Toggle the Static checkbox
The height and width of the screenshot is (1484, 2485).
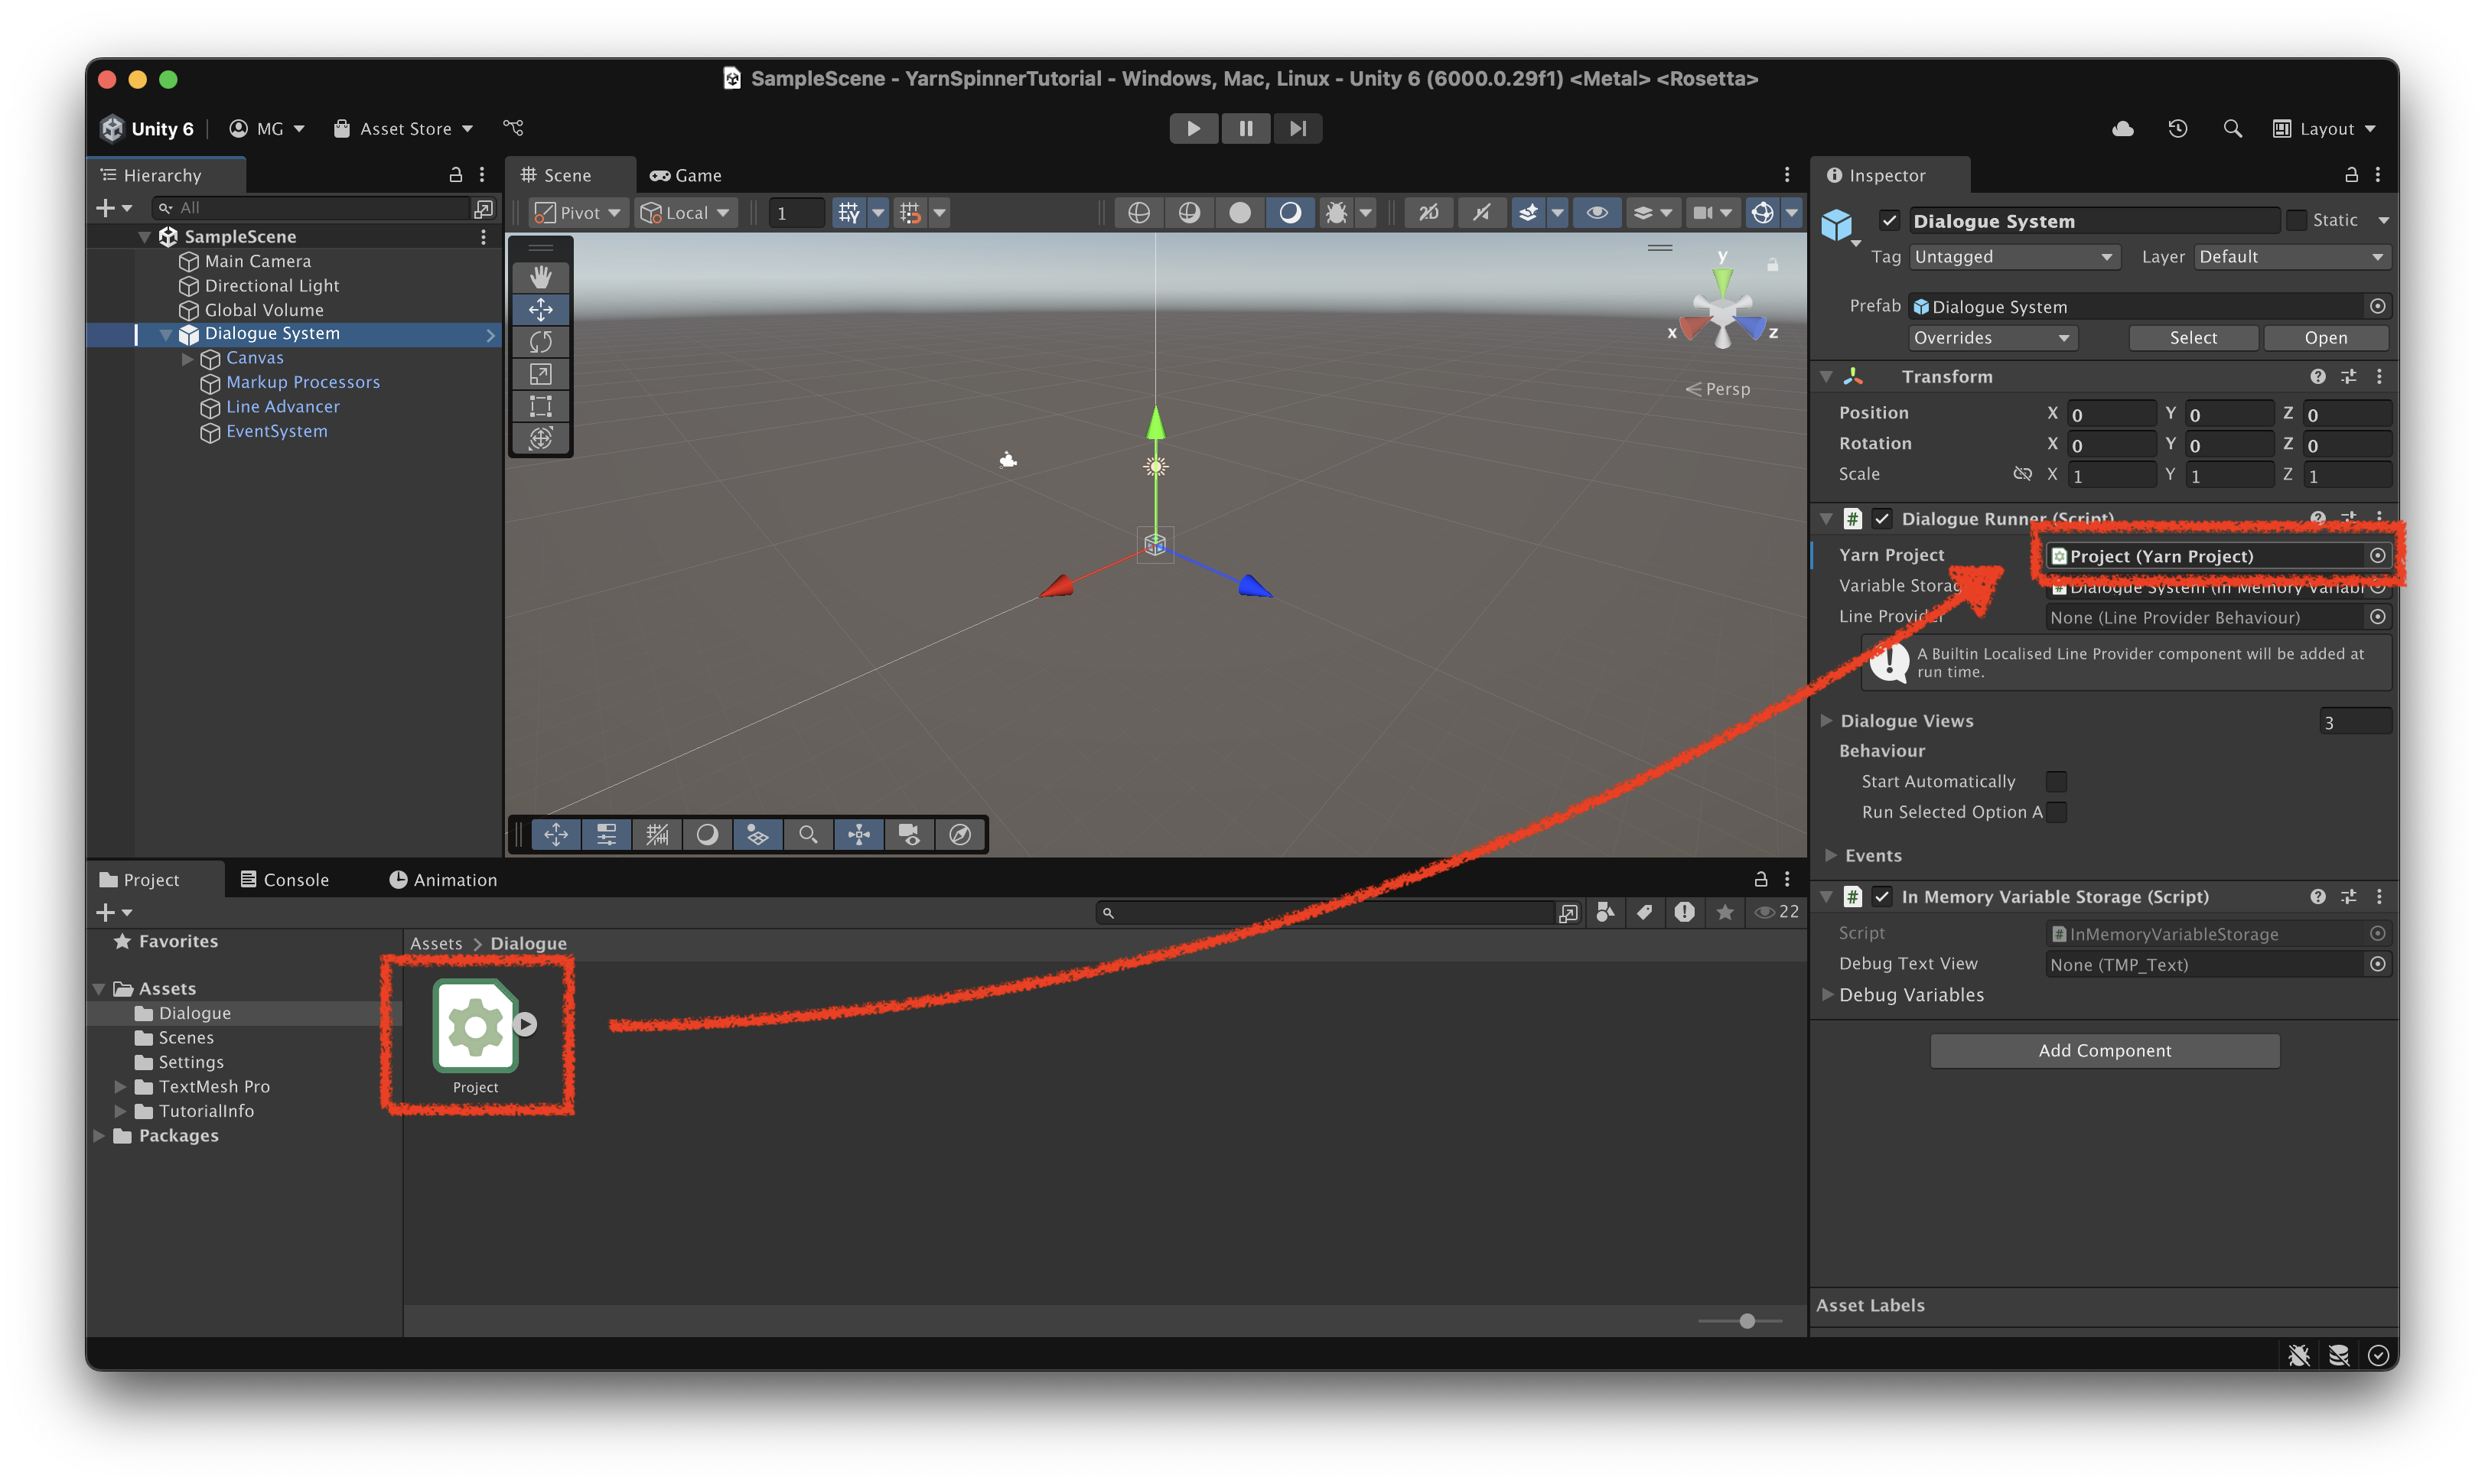(2297, 220)
